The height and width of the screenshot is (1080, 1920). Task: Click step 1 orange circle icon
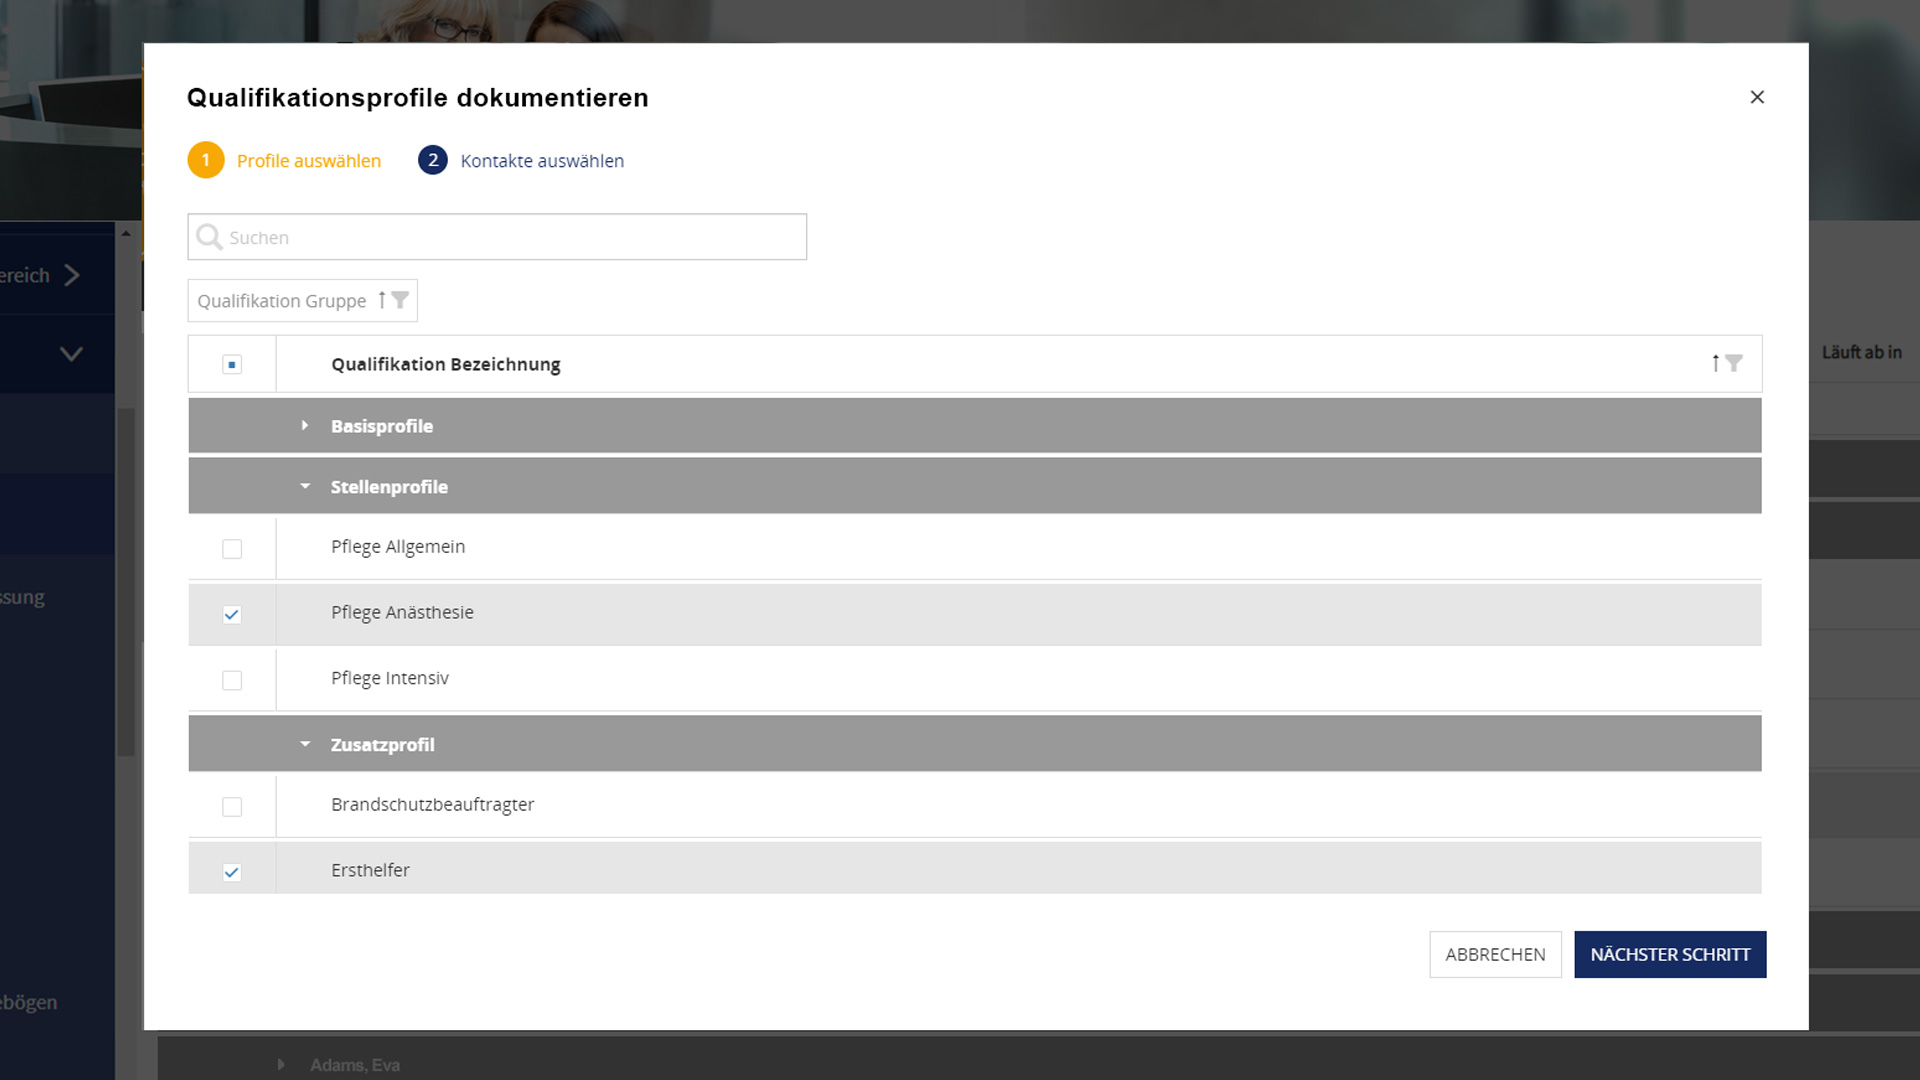pyautogui.click(x=206, y=160)
